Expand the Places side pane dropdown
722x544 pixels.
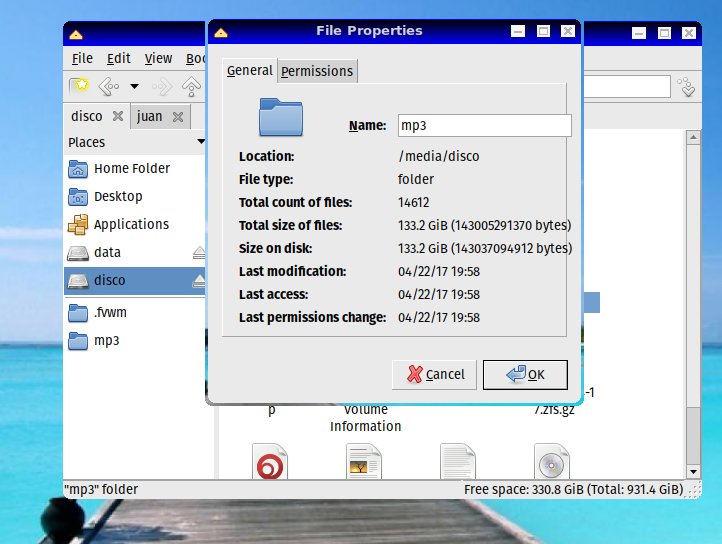pos(201,143)
